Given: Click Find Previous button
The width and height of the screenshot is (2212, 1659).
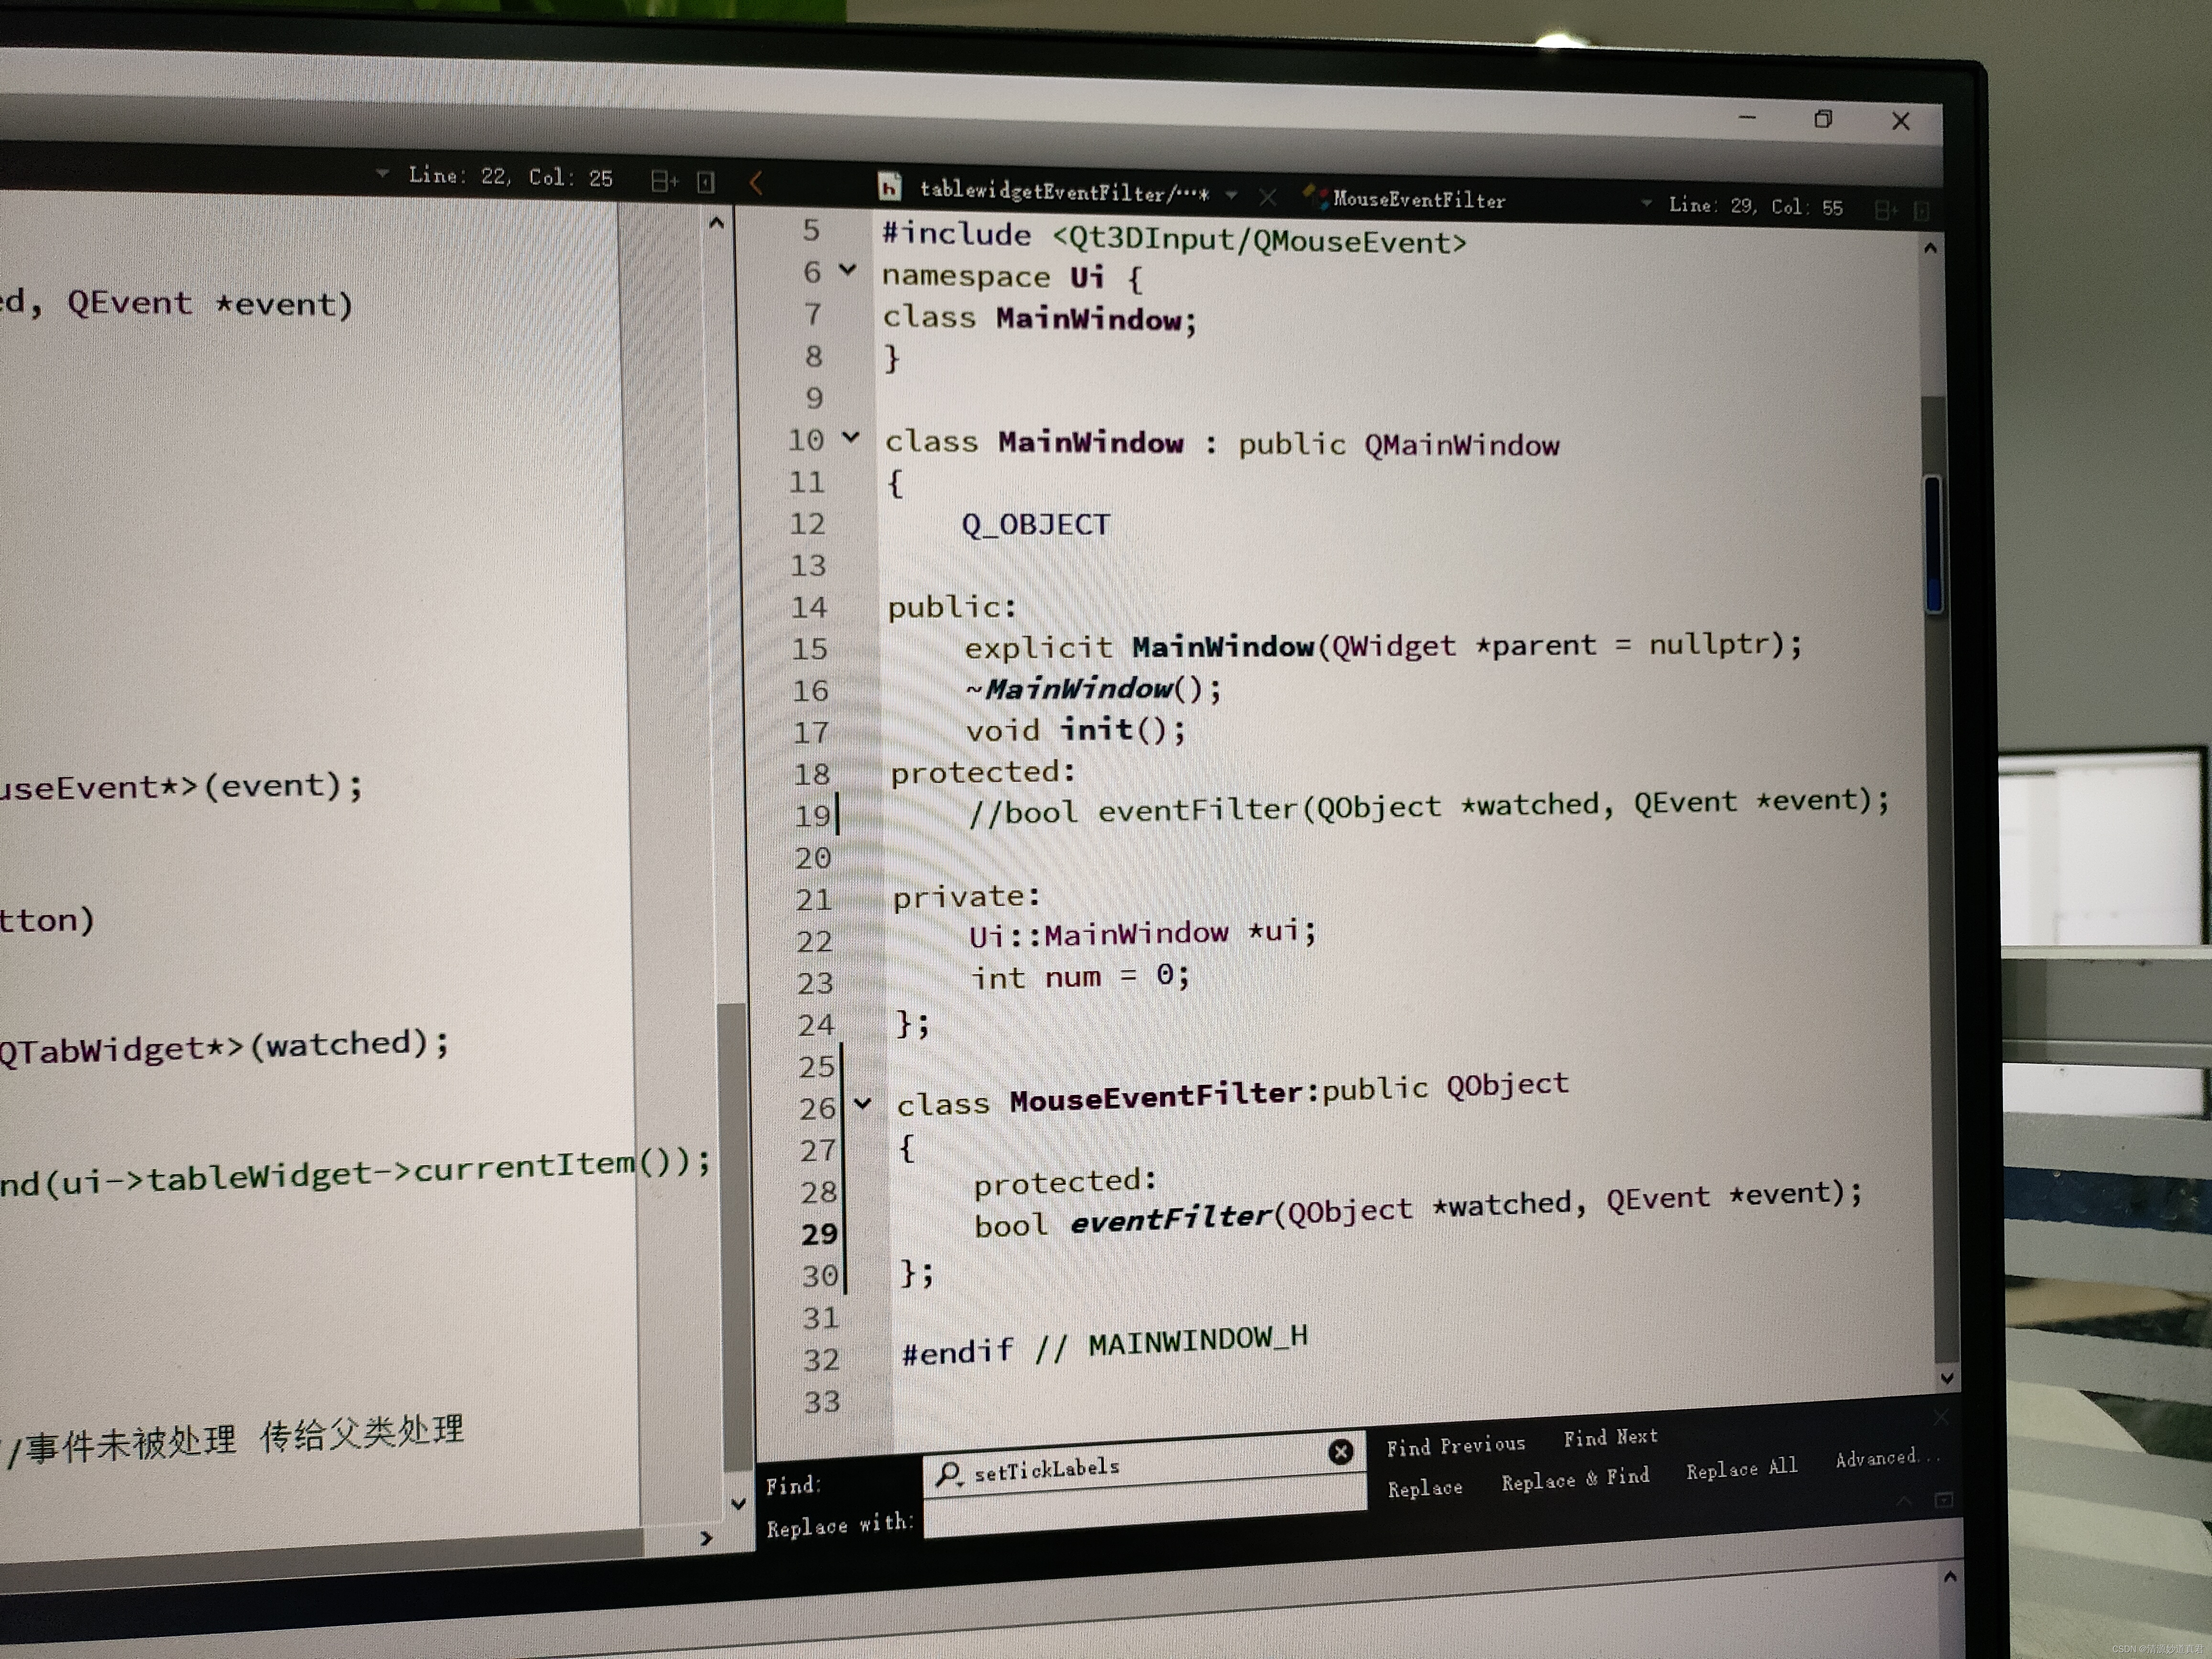Looking at the screenshot, I should 1455,1446.
